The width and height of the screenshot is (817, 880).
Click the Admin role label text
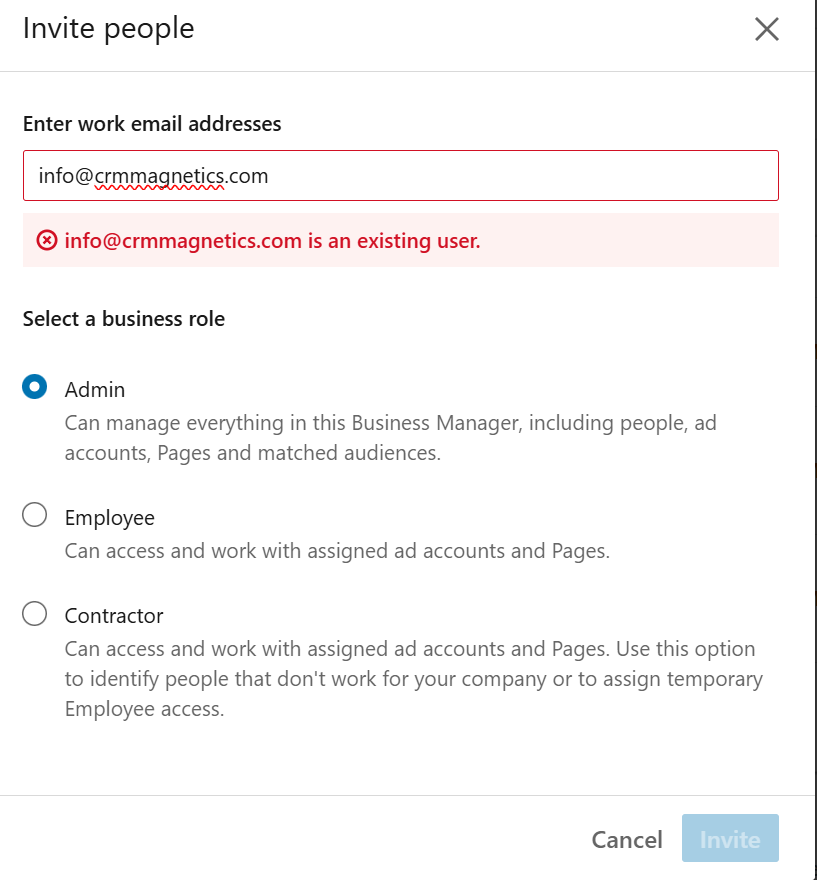click(x=95, y=390)
